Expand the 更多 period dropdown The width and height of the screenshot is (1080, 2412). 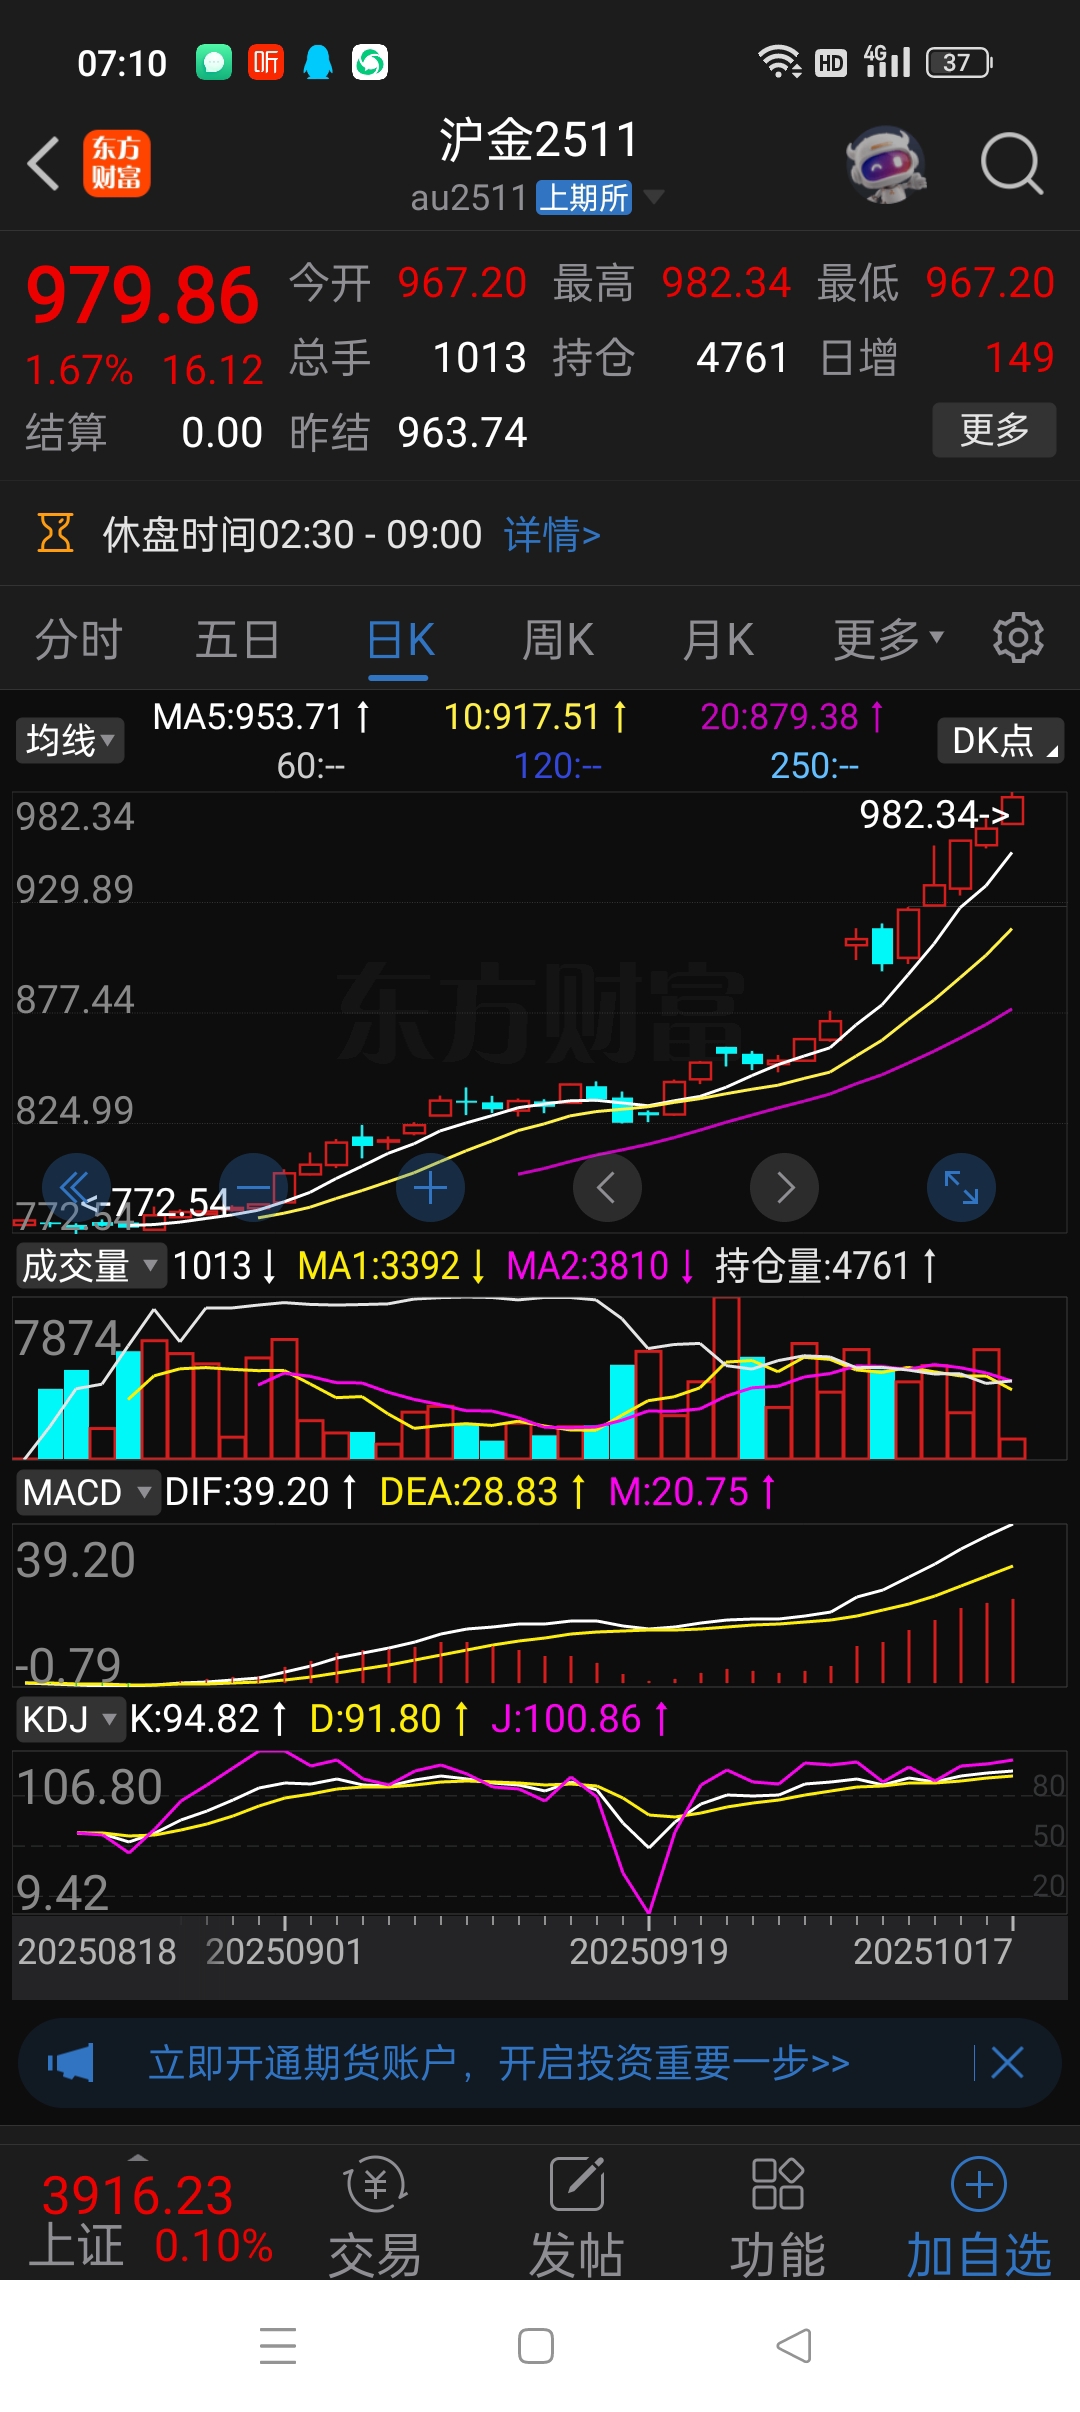888,640
